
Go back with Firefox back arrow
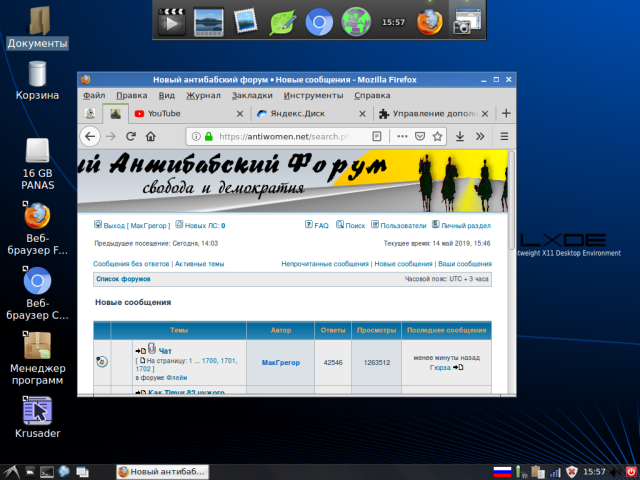(x=90, y=136)
